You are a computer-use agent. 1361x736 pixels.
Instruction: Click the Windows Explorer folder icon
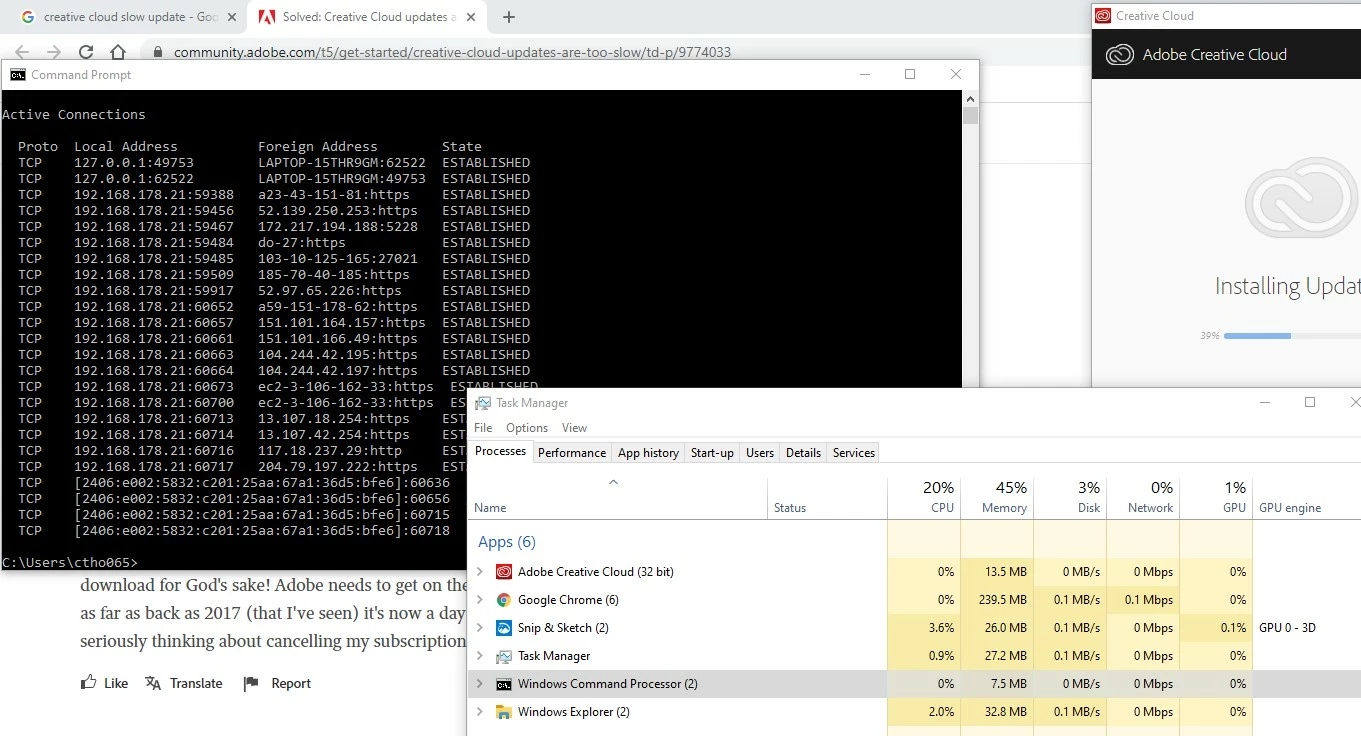pos(504,712)
